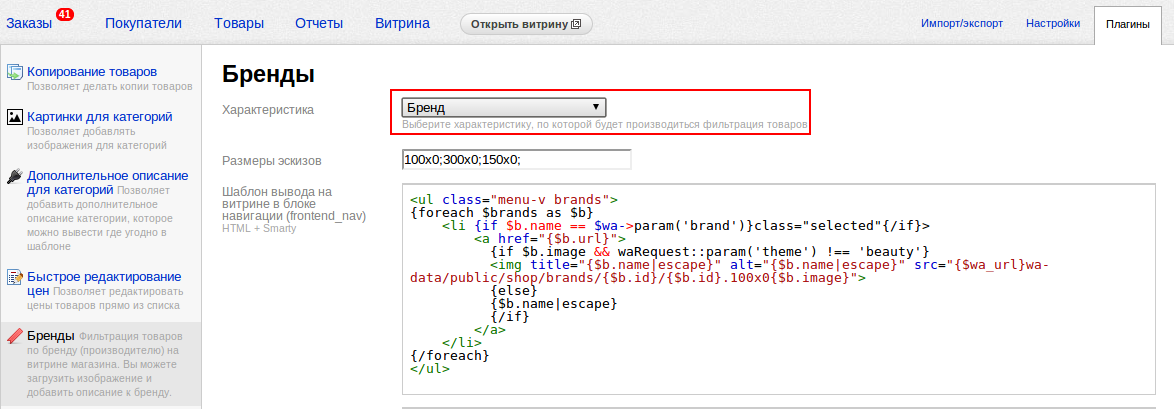Open Картинки для категорий plugin link

pos(100,117)
